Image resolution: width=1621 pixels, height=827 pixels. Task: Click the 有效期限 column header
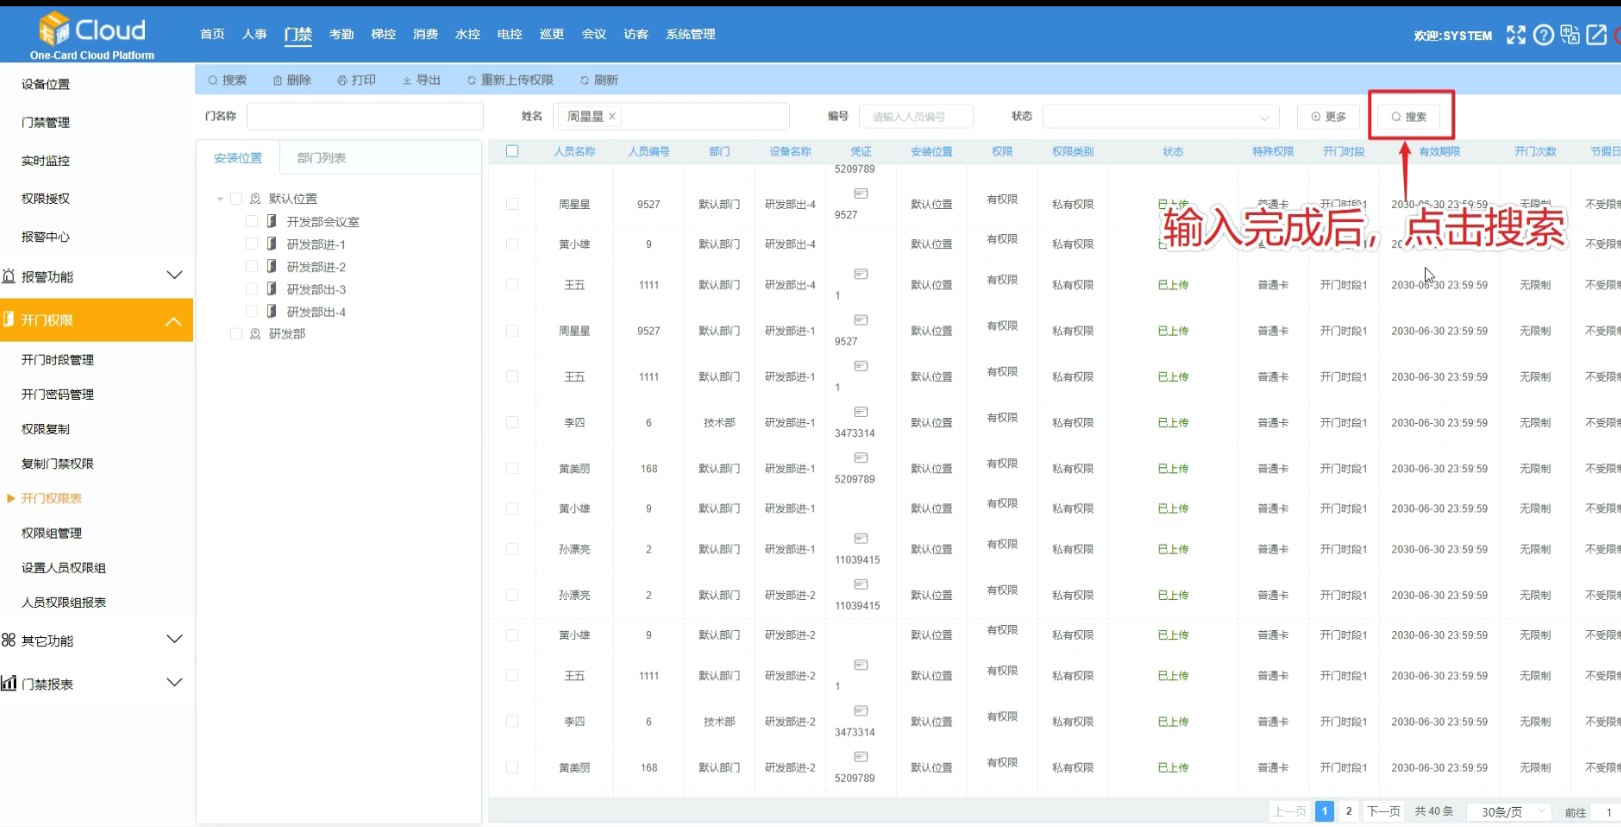click(1439, 151)
